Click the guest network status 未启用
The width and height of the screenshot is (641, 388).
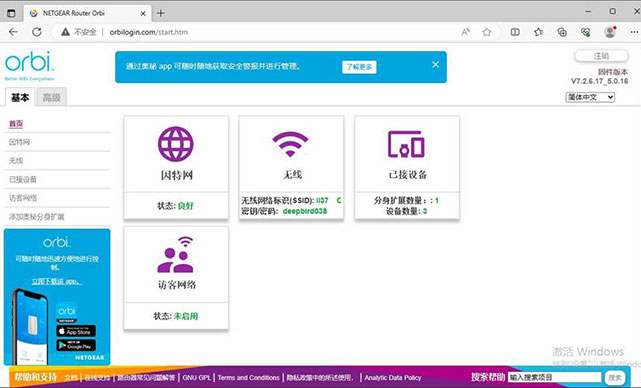(x=186, y=316)
